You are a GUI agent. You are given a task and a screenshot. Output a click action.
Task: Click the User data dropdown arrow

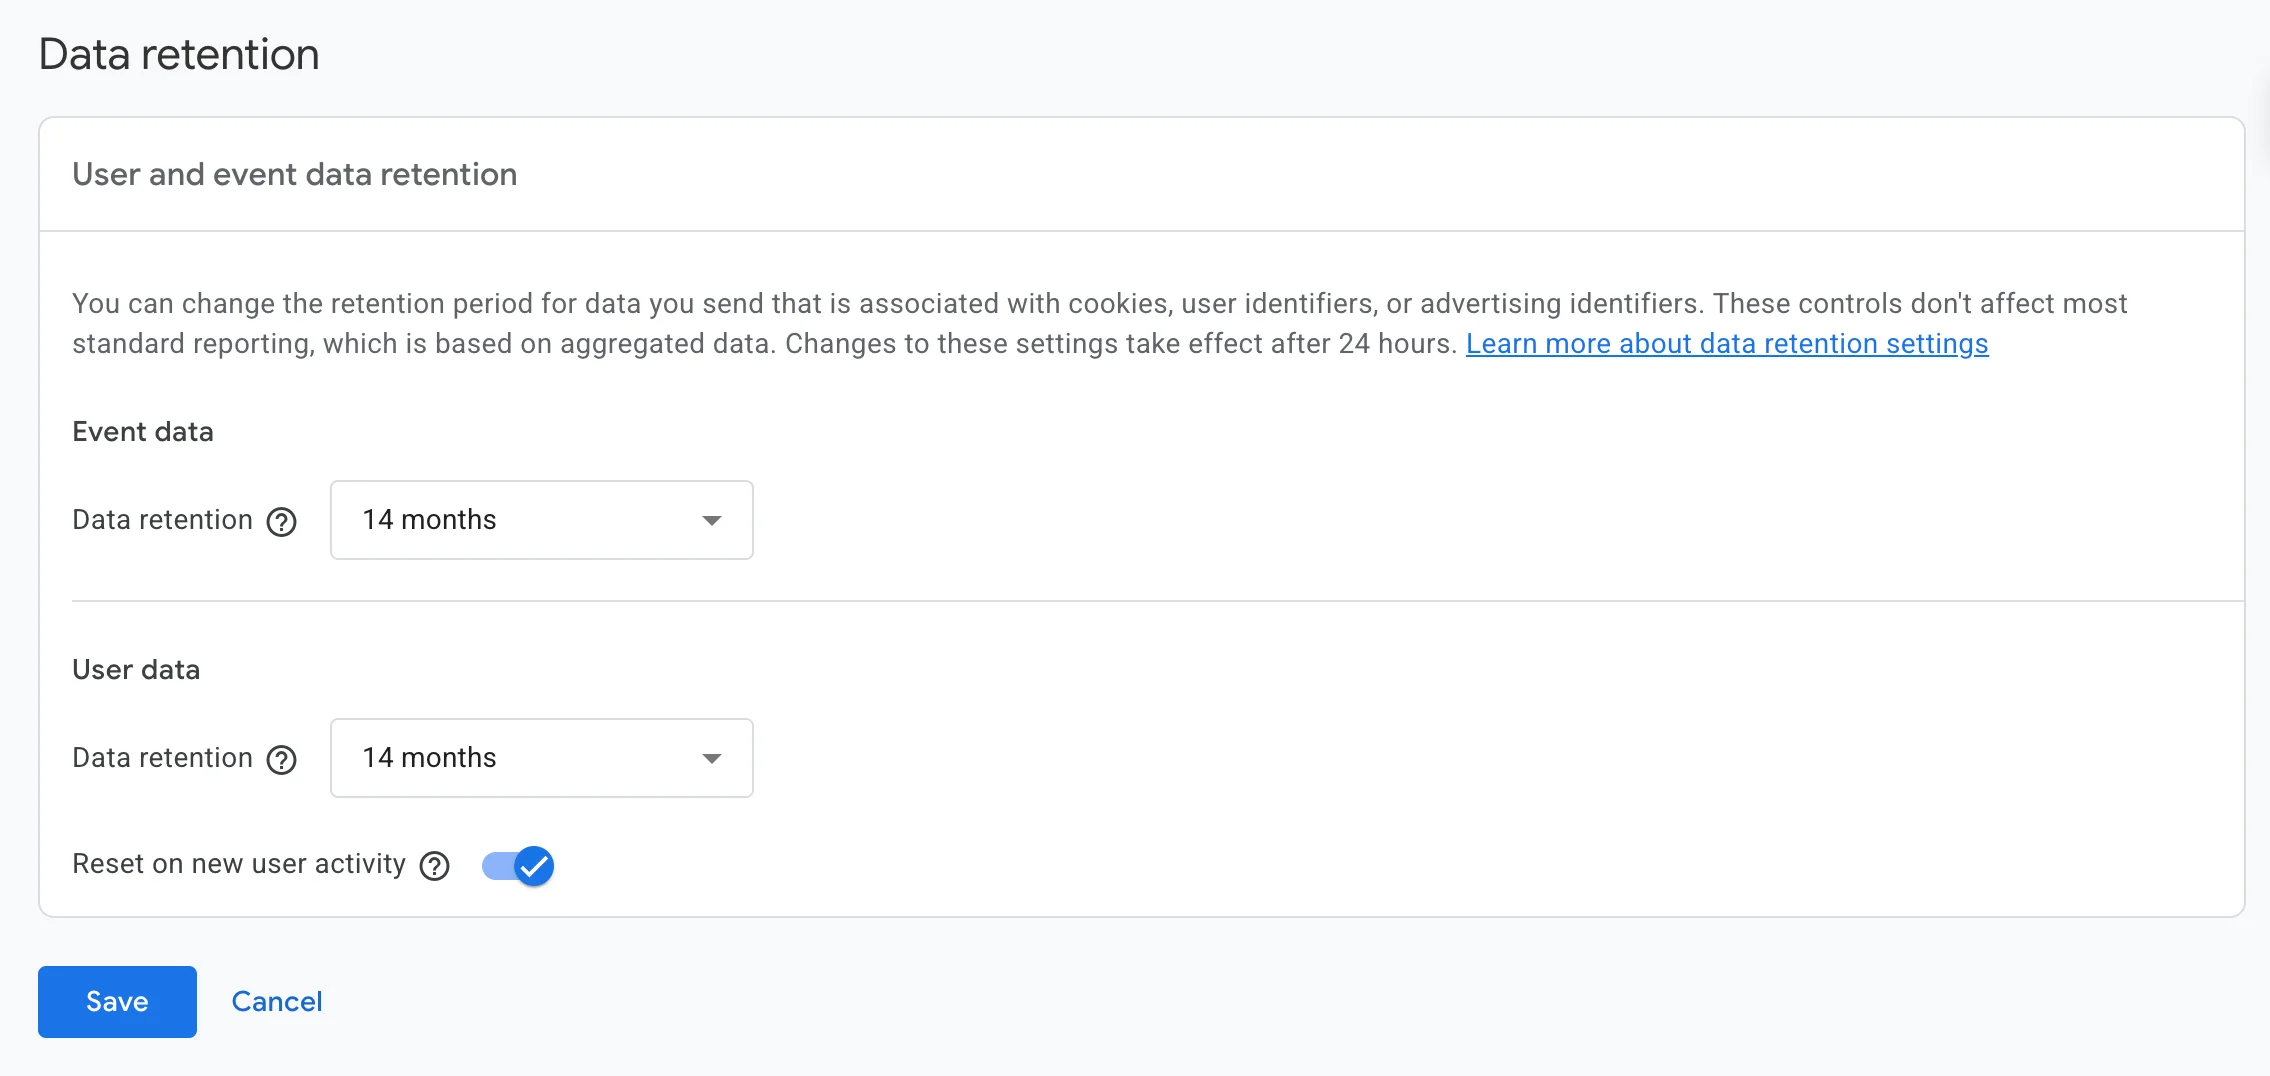coord(711,758)
